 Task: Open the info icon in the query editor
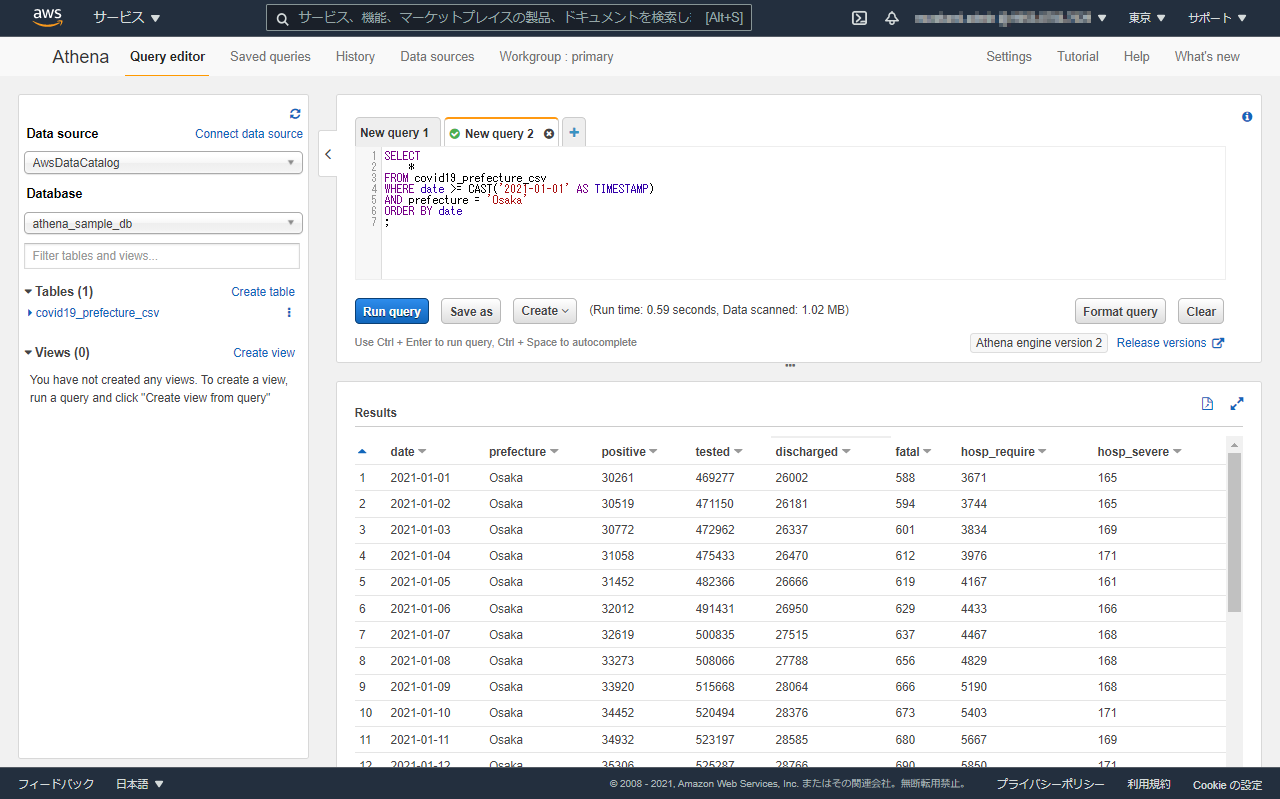(1247, 117)
